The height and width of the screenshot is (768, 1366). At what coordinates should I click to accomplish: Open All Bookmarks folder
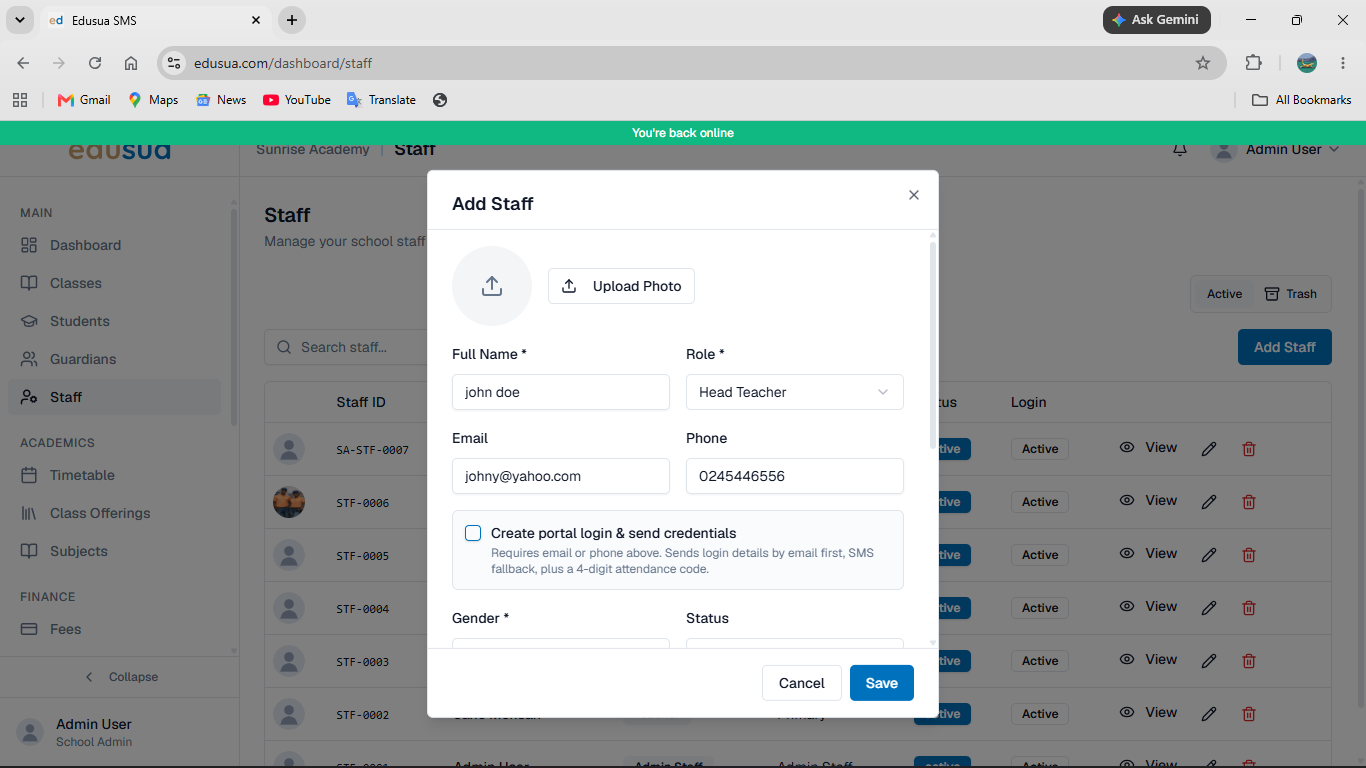[1302, 100]
